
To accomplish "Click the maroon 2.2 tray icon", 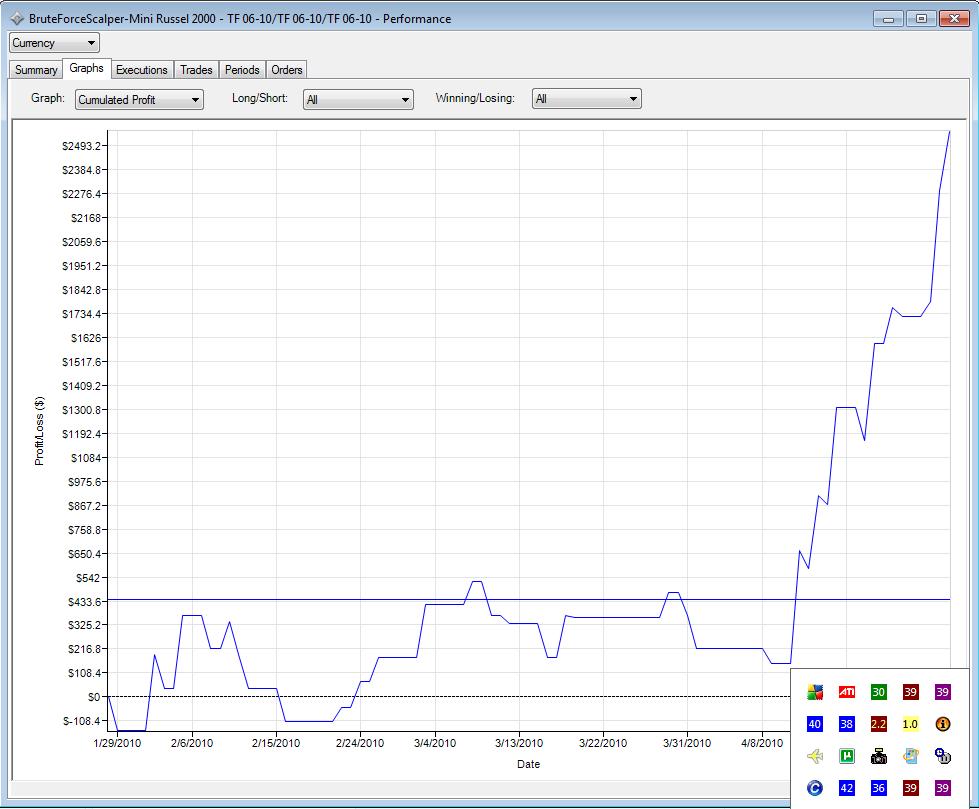I will tap(878, 724).
